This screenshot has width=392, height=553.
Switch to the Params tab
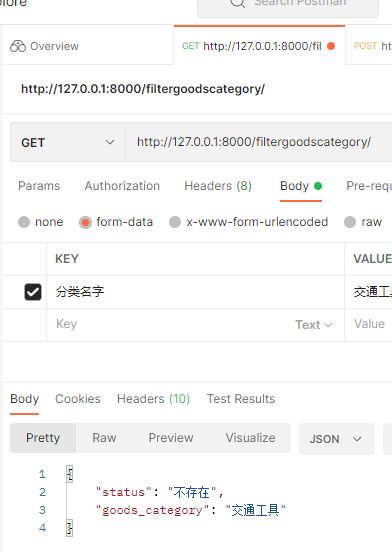click(x=39, y=186)
